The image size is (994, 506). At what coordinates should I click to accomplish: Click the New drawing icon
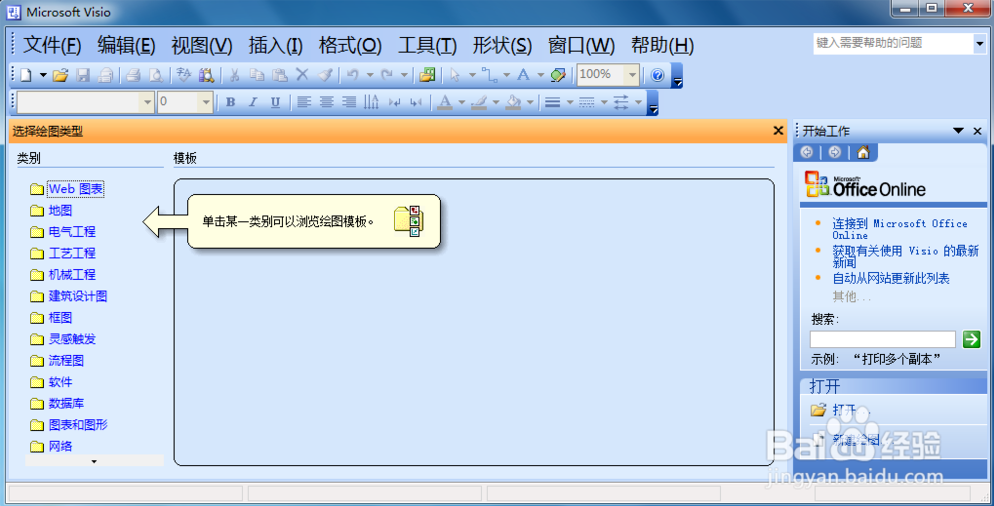pos(25,75)
